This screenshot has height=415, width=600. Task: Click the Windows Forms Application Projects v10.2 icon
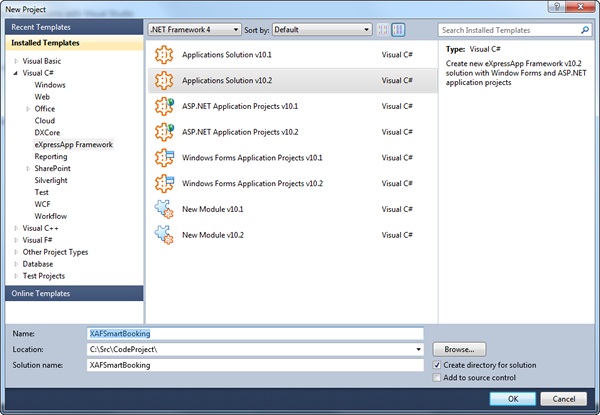pos(164,183)
